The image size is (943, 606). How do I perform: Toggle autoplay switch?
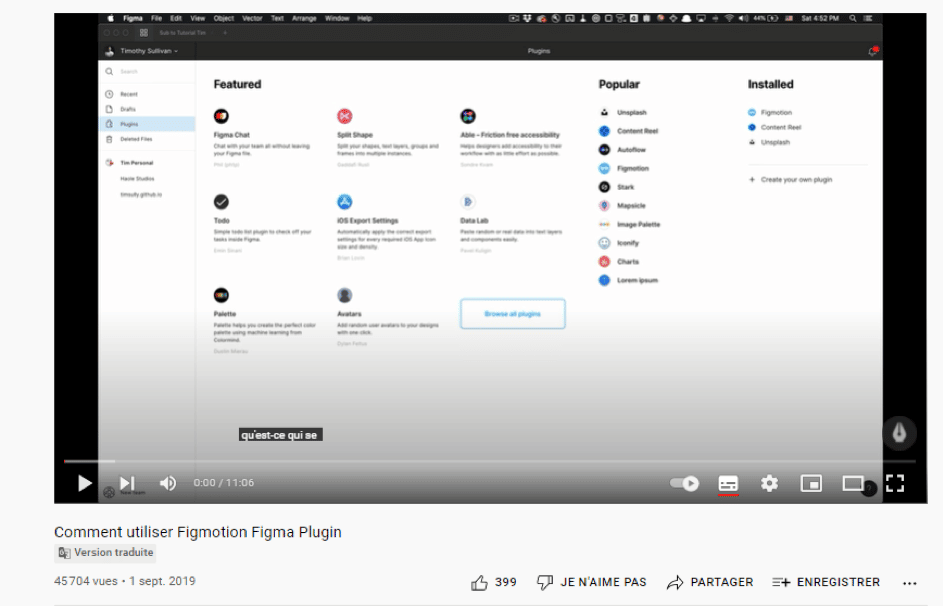(684, 483)
